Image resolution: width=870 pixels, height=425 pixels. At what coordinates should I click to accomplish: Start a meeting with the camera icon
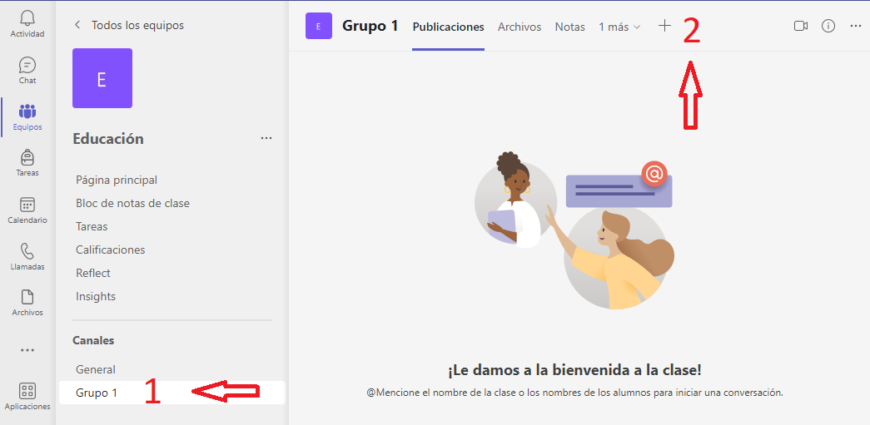coord(800,26)
